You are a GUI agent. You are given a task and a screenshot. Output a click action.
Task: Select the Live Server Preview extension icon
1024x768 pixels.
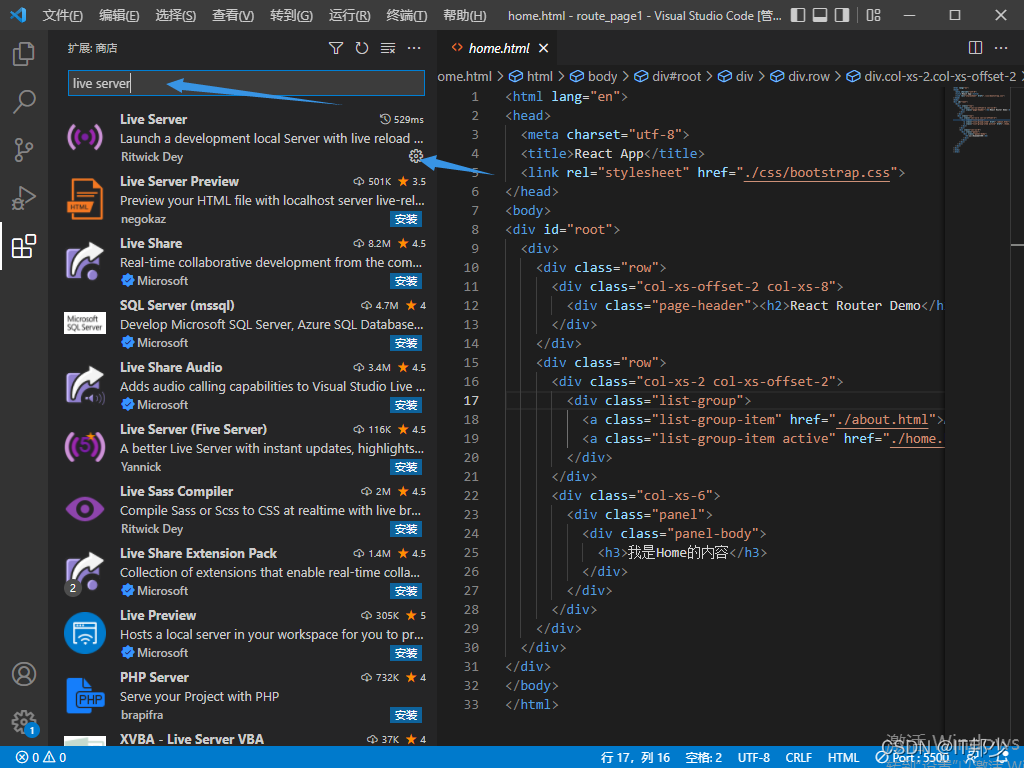point(85,199)
